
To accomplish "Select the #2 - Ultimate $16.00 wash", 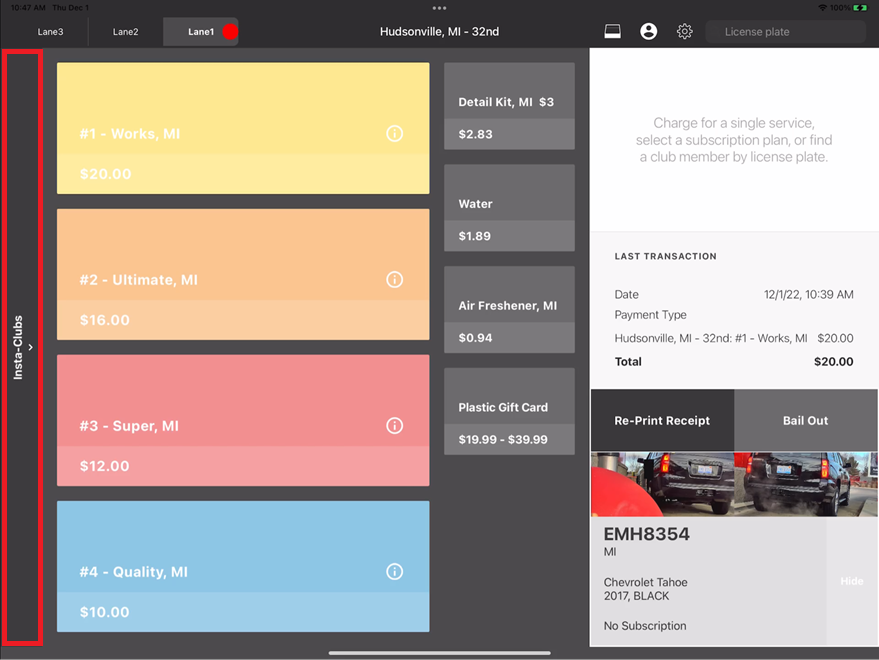I will click(x=243, y=274).
